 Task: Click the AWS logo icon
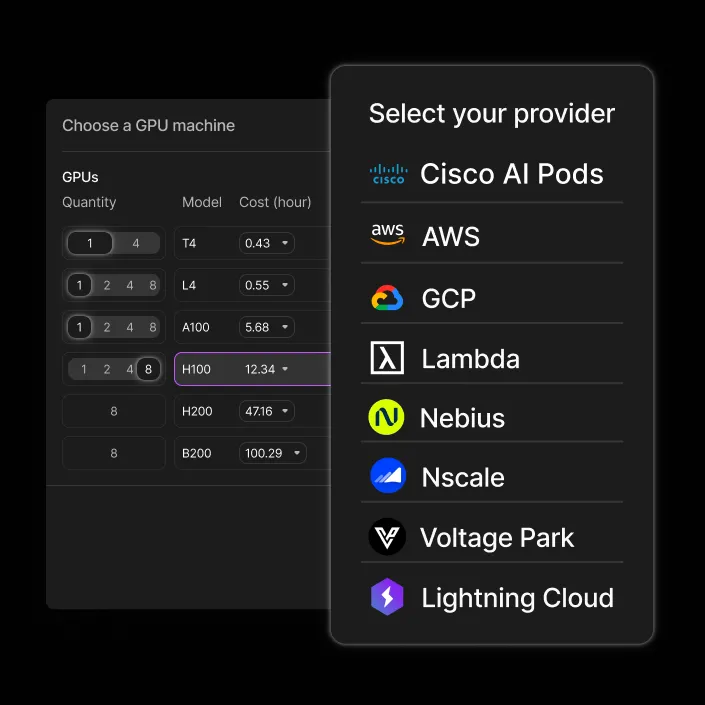(x=388, y=234)
